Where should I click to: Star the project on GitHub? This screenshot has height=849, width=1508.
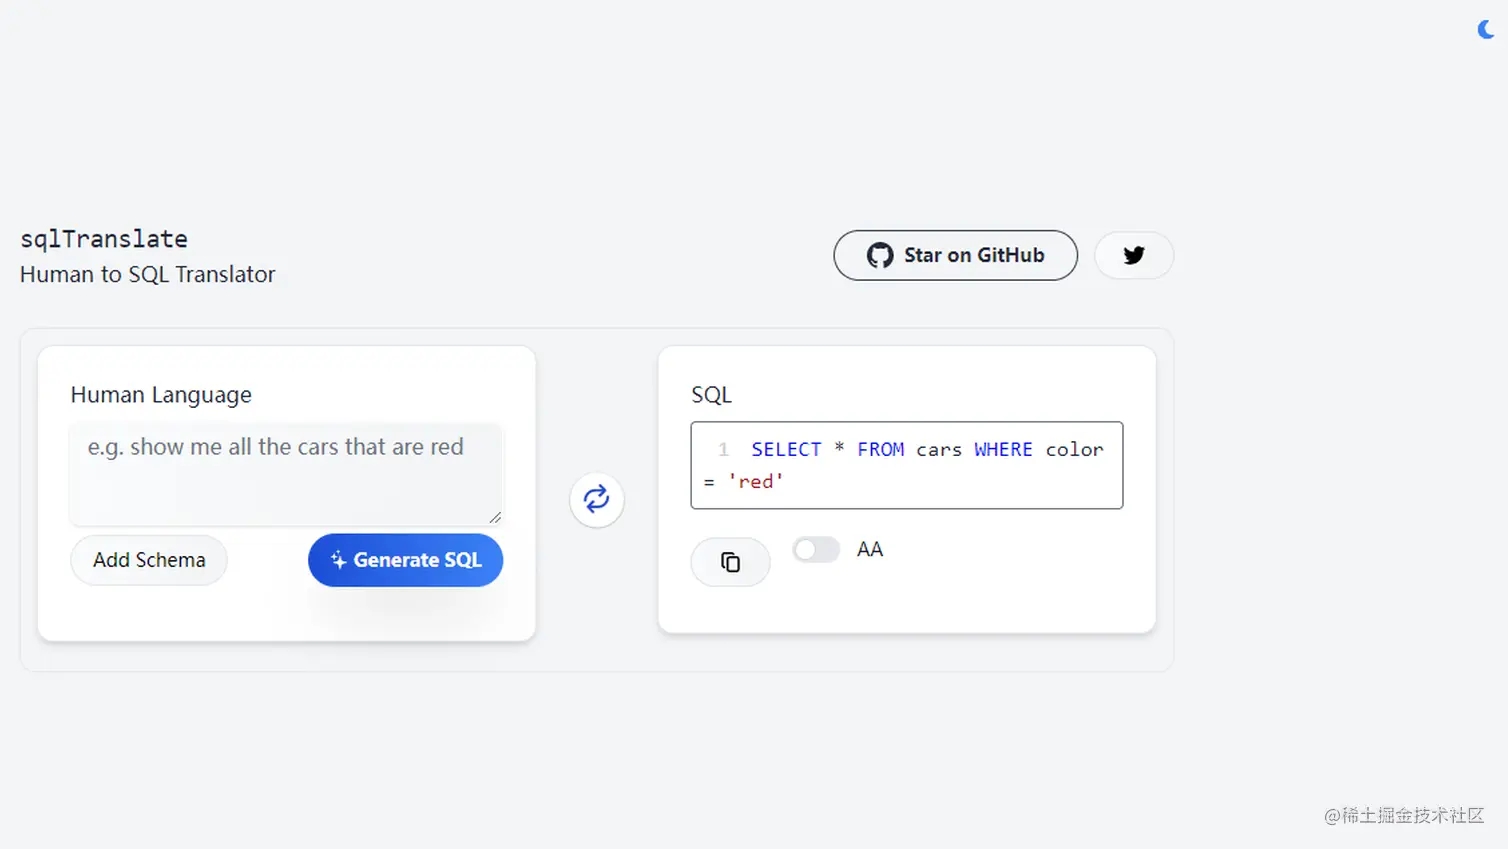[x=955, y=255]
